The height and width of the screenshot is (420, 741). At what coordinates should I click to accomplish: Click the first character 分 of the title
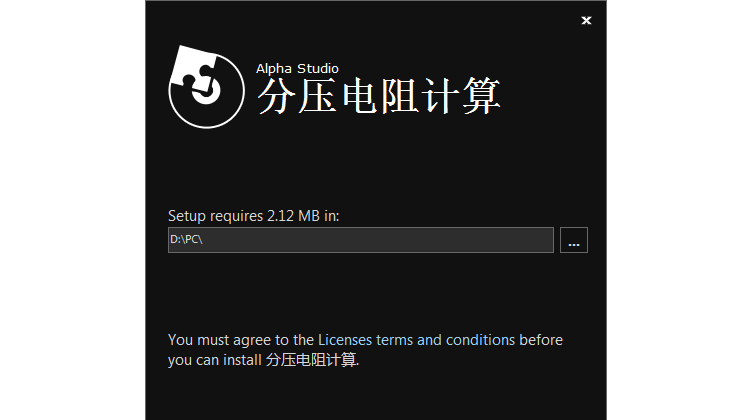tap(276, 96)
